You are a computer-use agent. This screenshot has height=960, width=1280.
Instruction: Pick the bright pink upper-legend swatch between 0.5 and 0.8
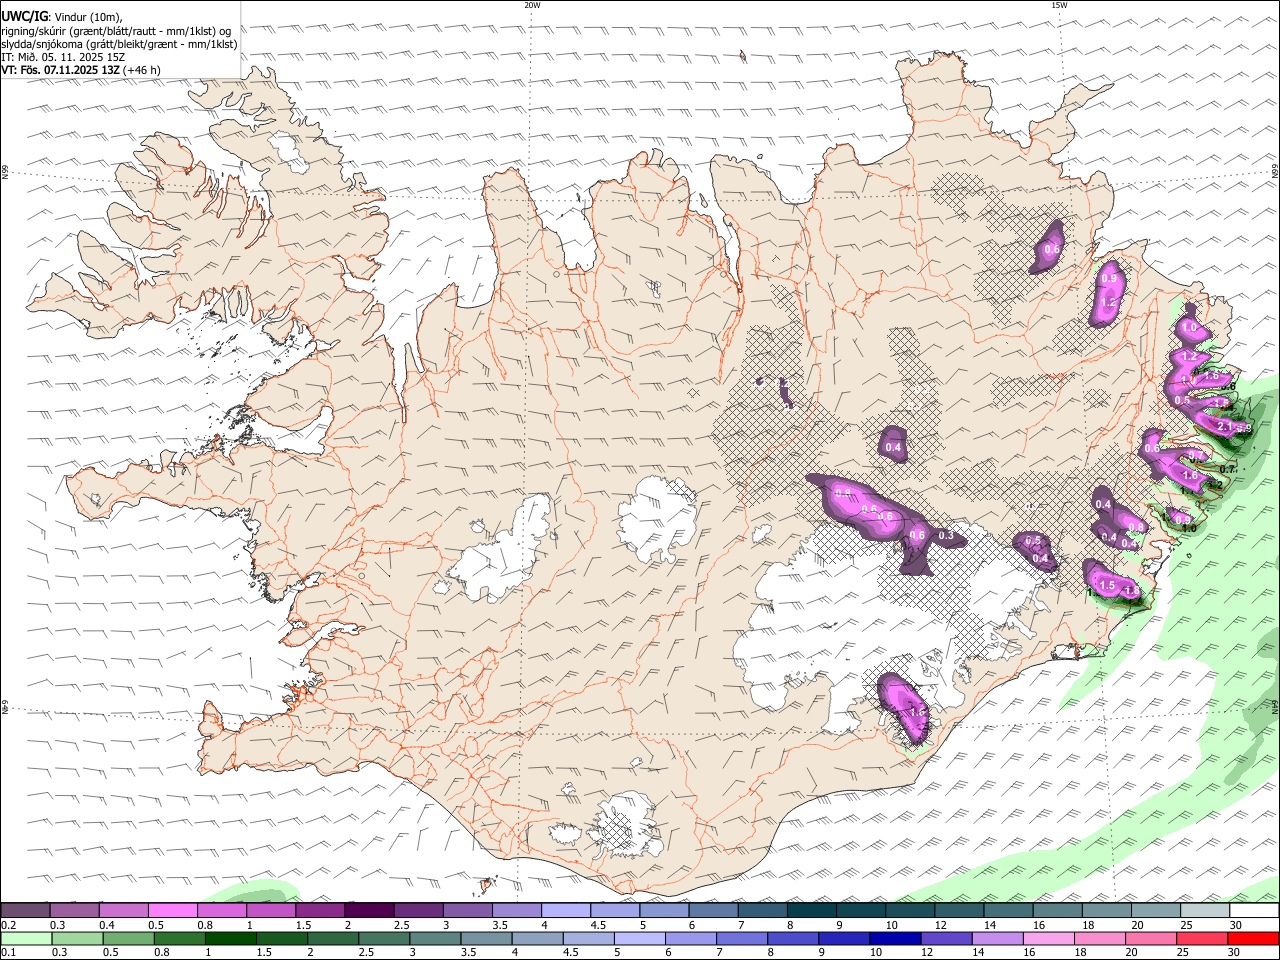point(172,910)
